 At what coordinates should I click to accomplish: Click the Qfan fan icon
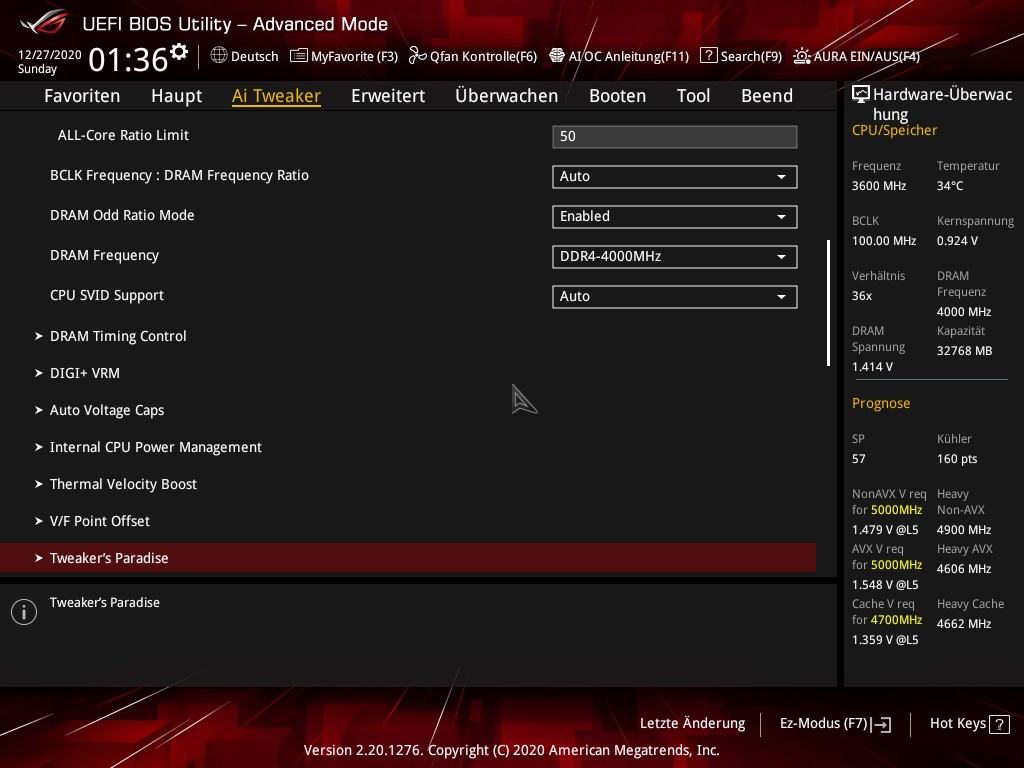coord(417,56)
